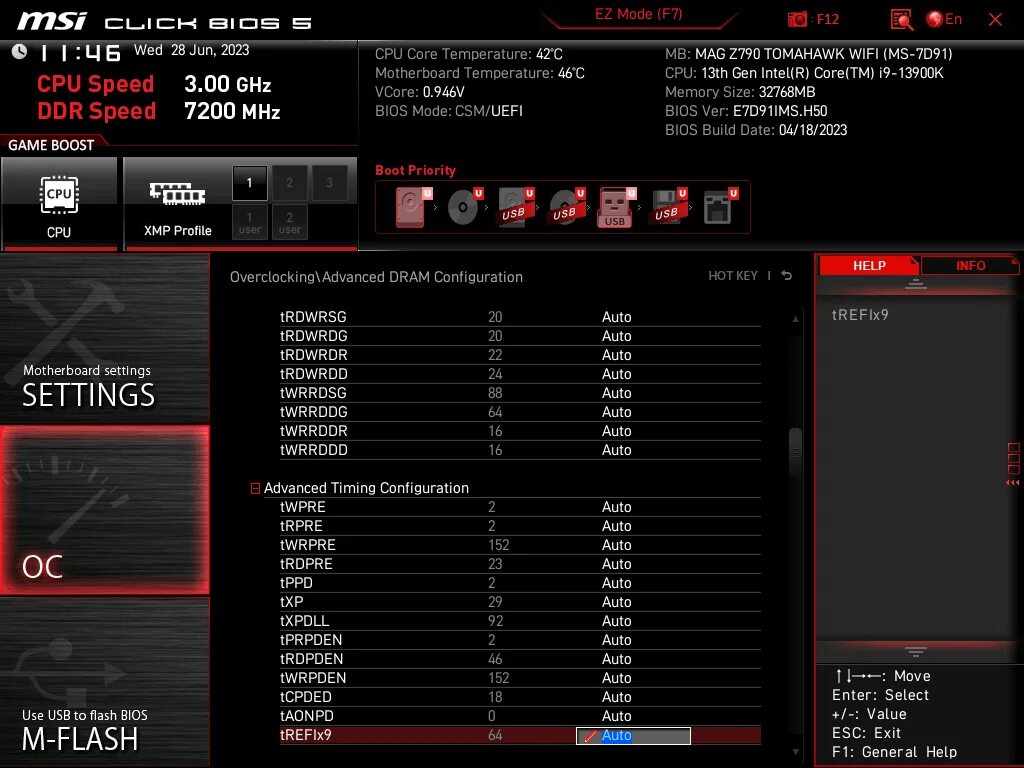Click the scroll-down arrow of the timing list
Screen dimensions: 1024x768
[x=795, y=752]
